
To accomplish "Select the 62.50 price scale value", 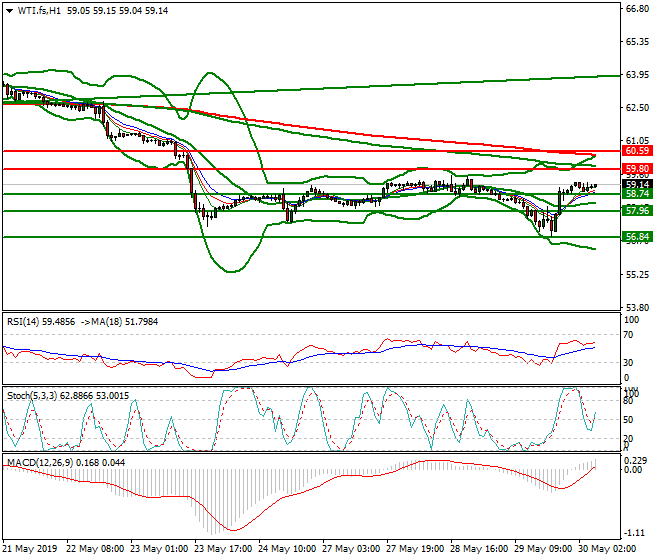I will click(x=637, y=107).
